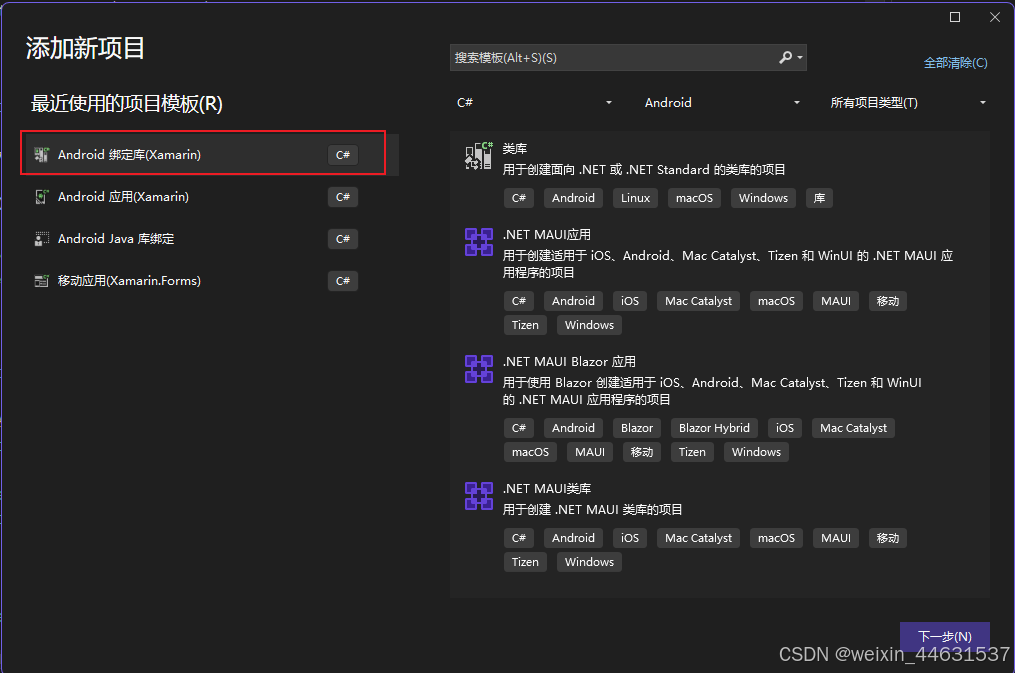Click the .NET MAUI类库 description text
Image resolution: width=1015 pixels, height=673 pixels.
592,510
